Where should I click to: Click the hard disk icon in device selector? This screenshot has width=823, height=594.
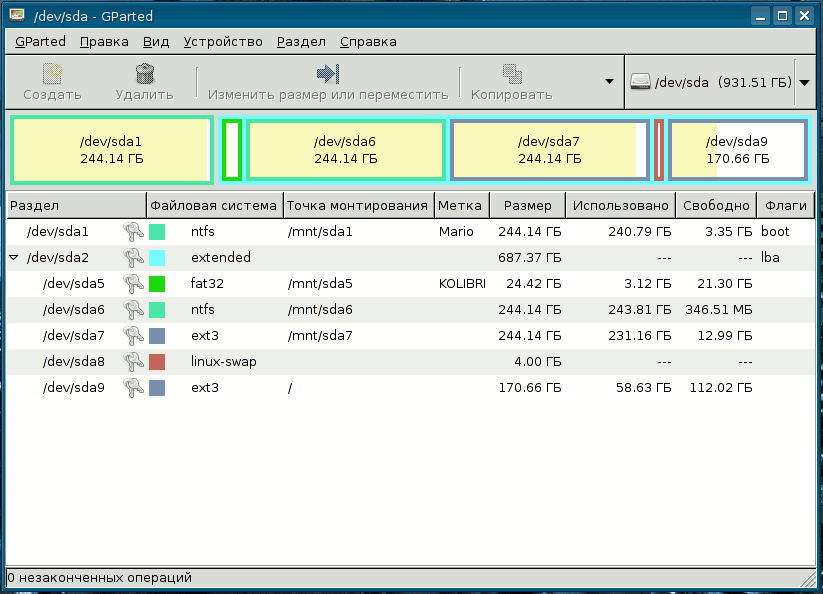click(641, 82)
